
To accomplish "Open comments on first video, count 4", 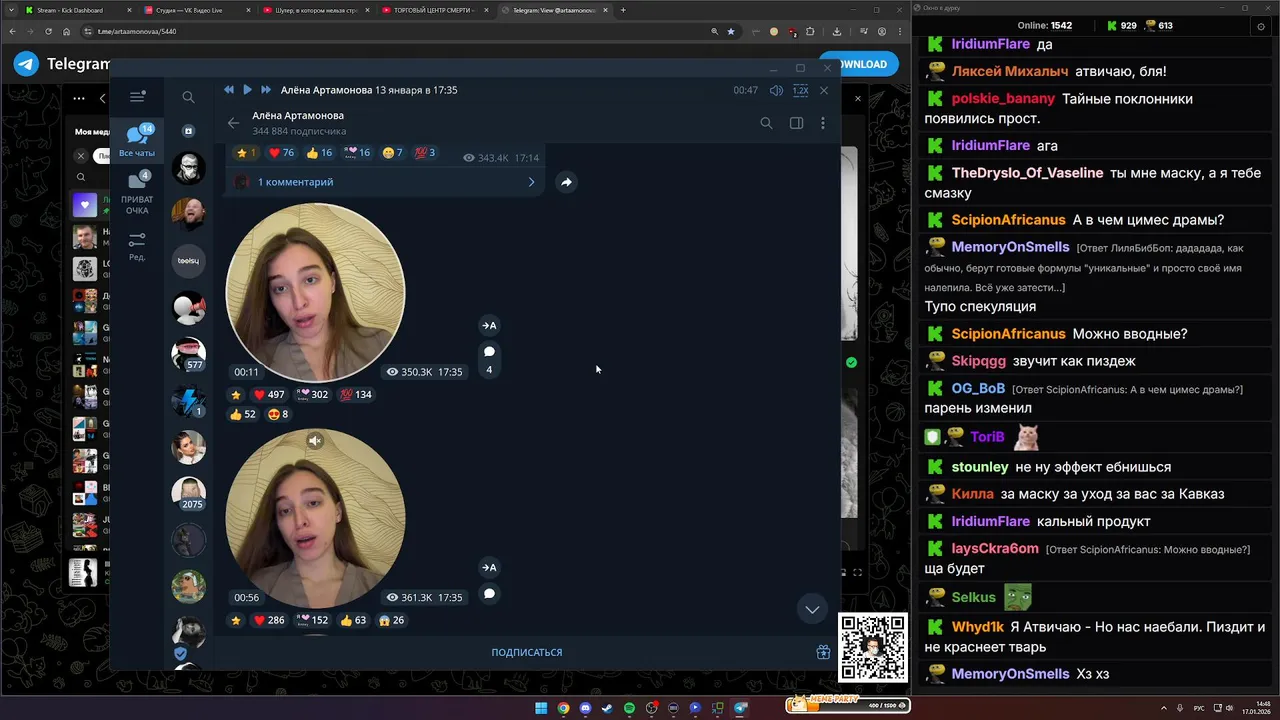I will (489, 358).
